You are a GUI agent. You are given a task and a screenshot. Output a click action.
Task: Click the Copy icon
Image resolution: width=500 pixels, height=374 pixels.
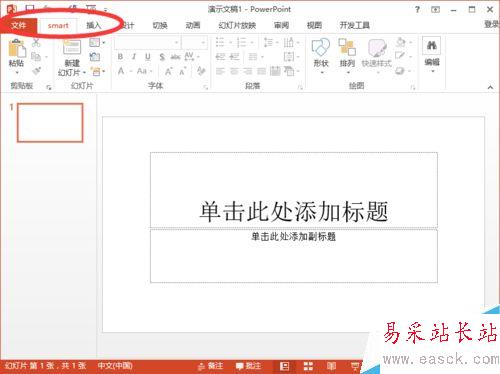pos(36,57)
